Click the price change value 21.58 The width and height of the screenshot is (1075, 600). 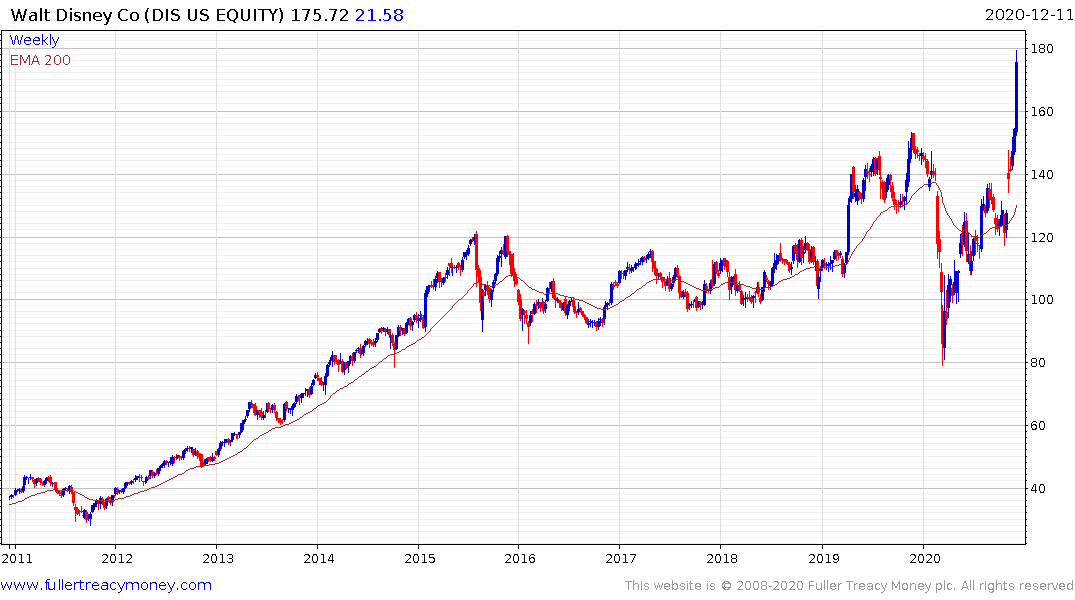coord(379,15)
